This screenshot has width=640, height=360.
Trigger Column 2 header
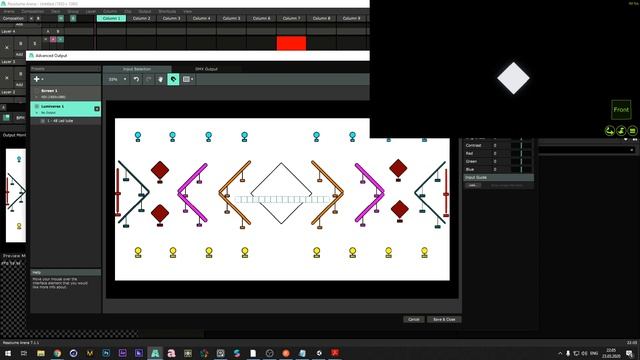[x=141, y=18]
